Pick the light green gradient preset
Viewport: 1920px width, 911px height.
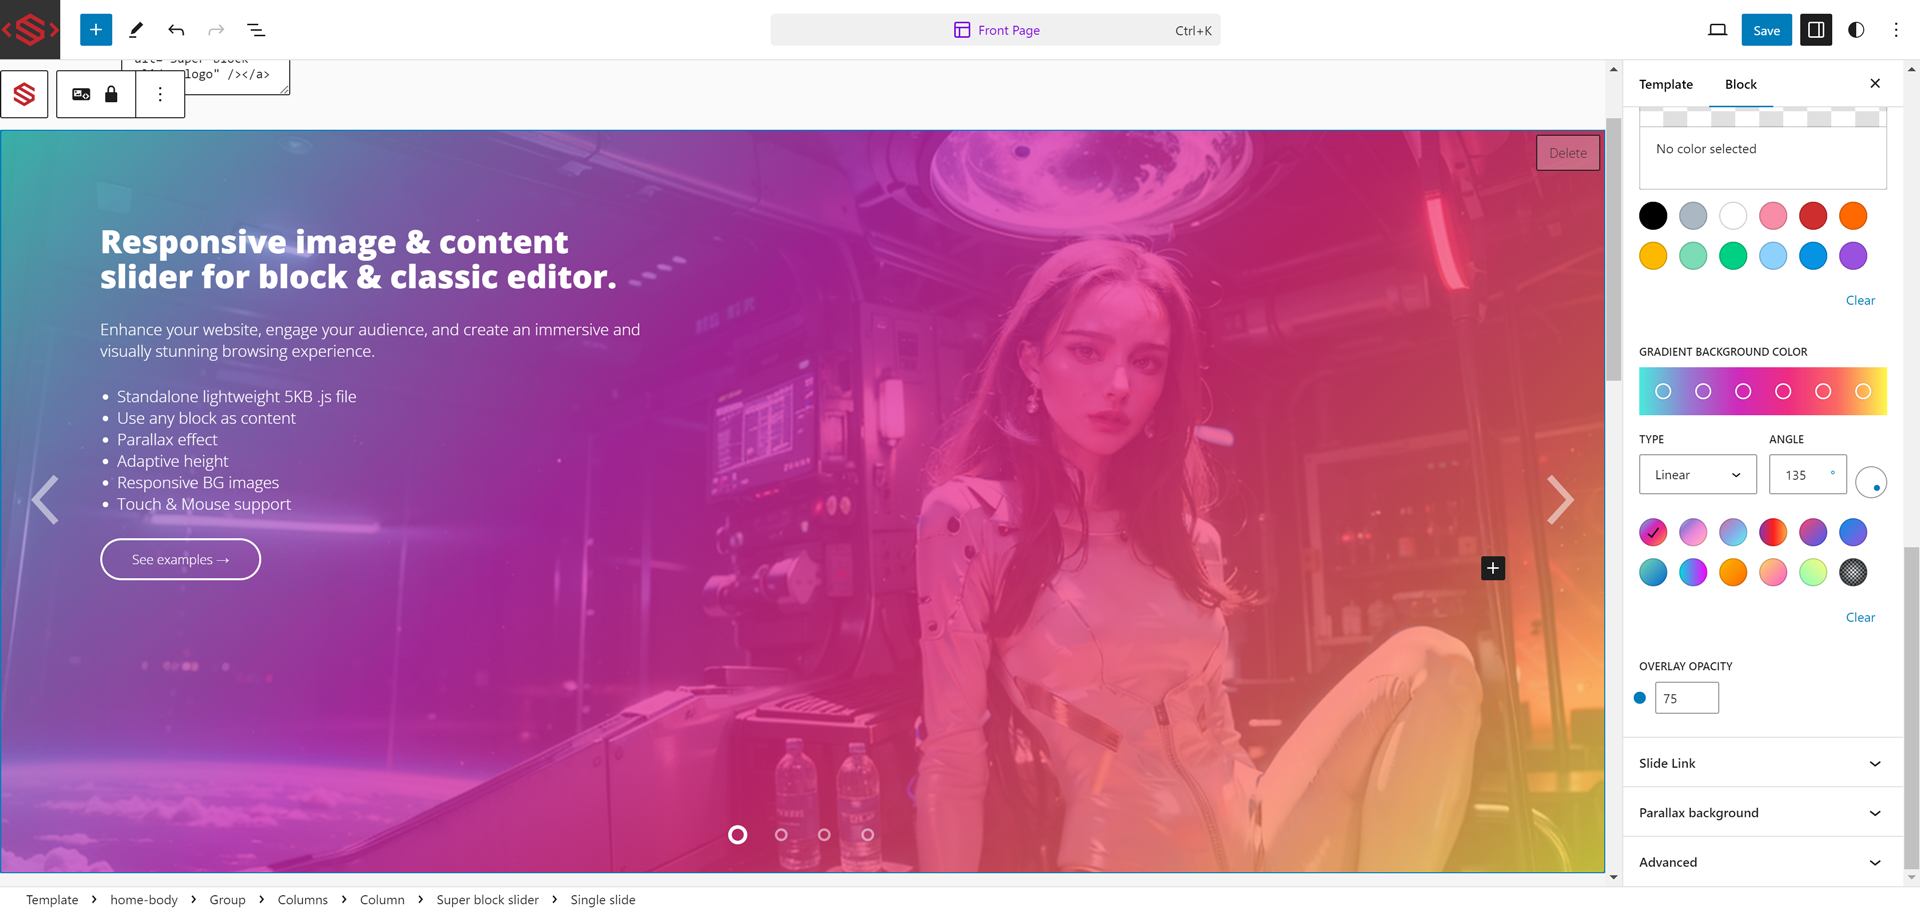pyautogui.click(x=1813, y=572)
